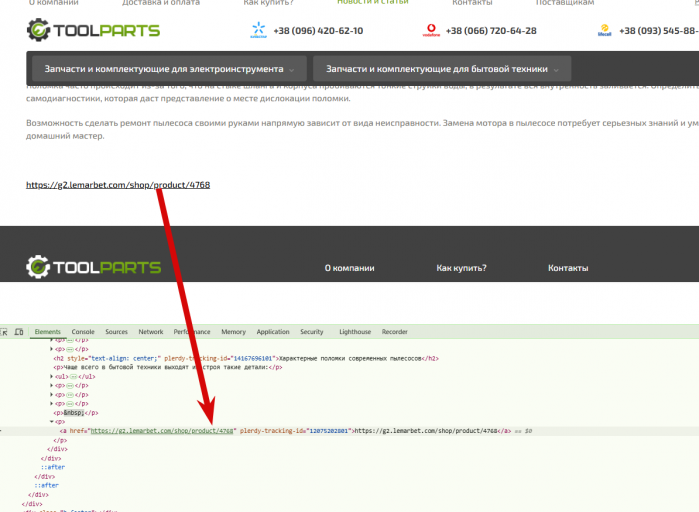Expand the collapsed p node directly below the ul
The width and height of the screenshot is (699, 512).
coord(51,385)
